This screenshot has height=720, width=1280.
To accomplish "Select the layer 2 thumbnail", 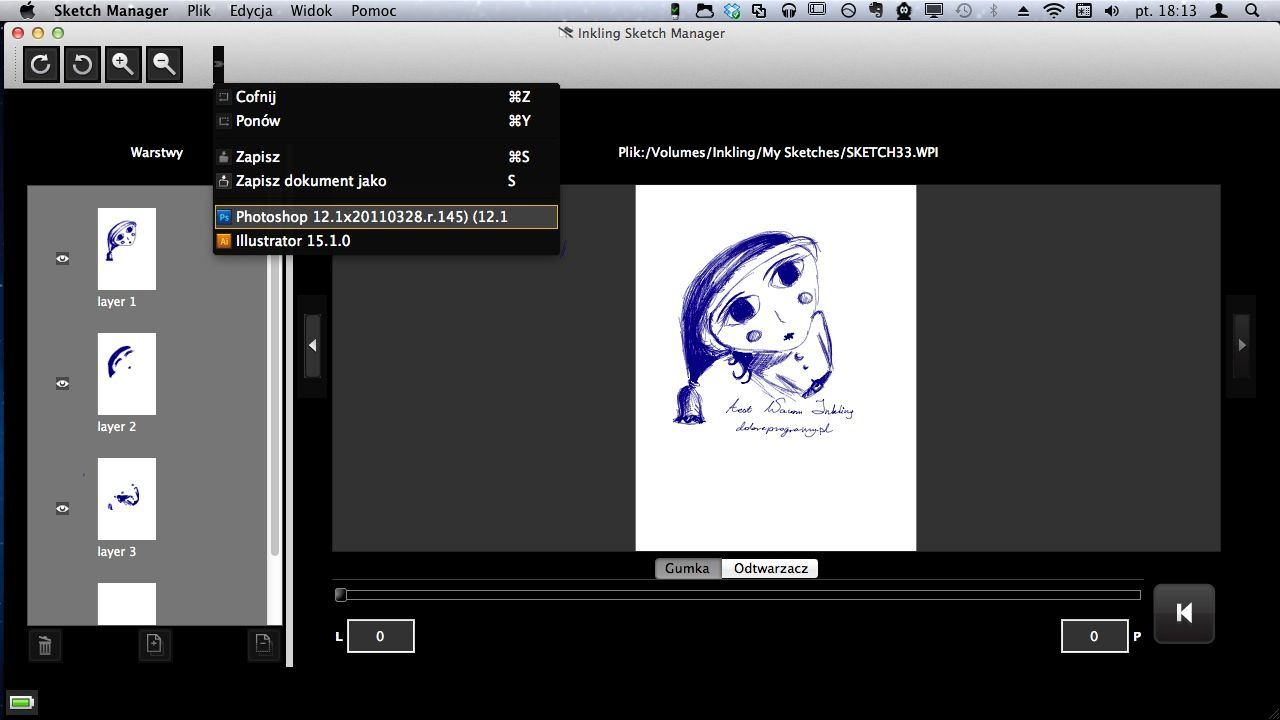I will 127,374.
